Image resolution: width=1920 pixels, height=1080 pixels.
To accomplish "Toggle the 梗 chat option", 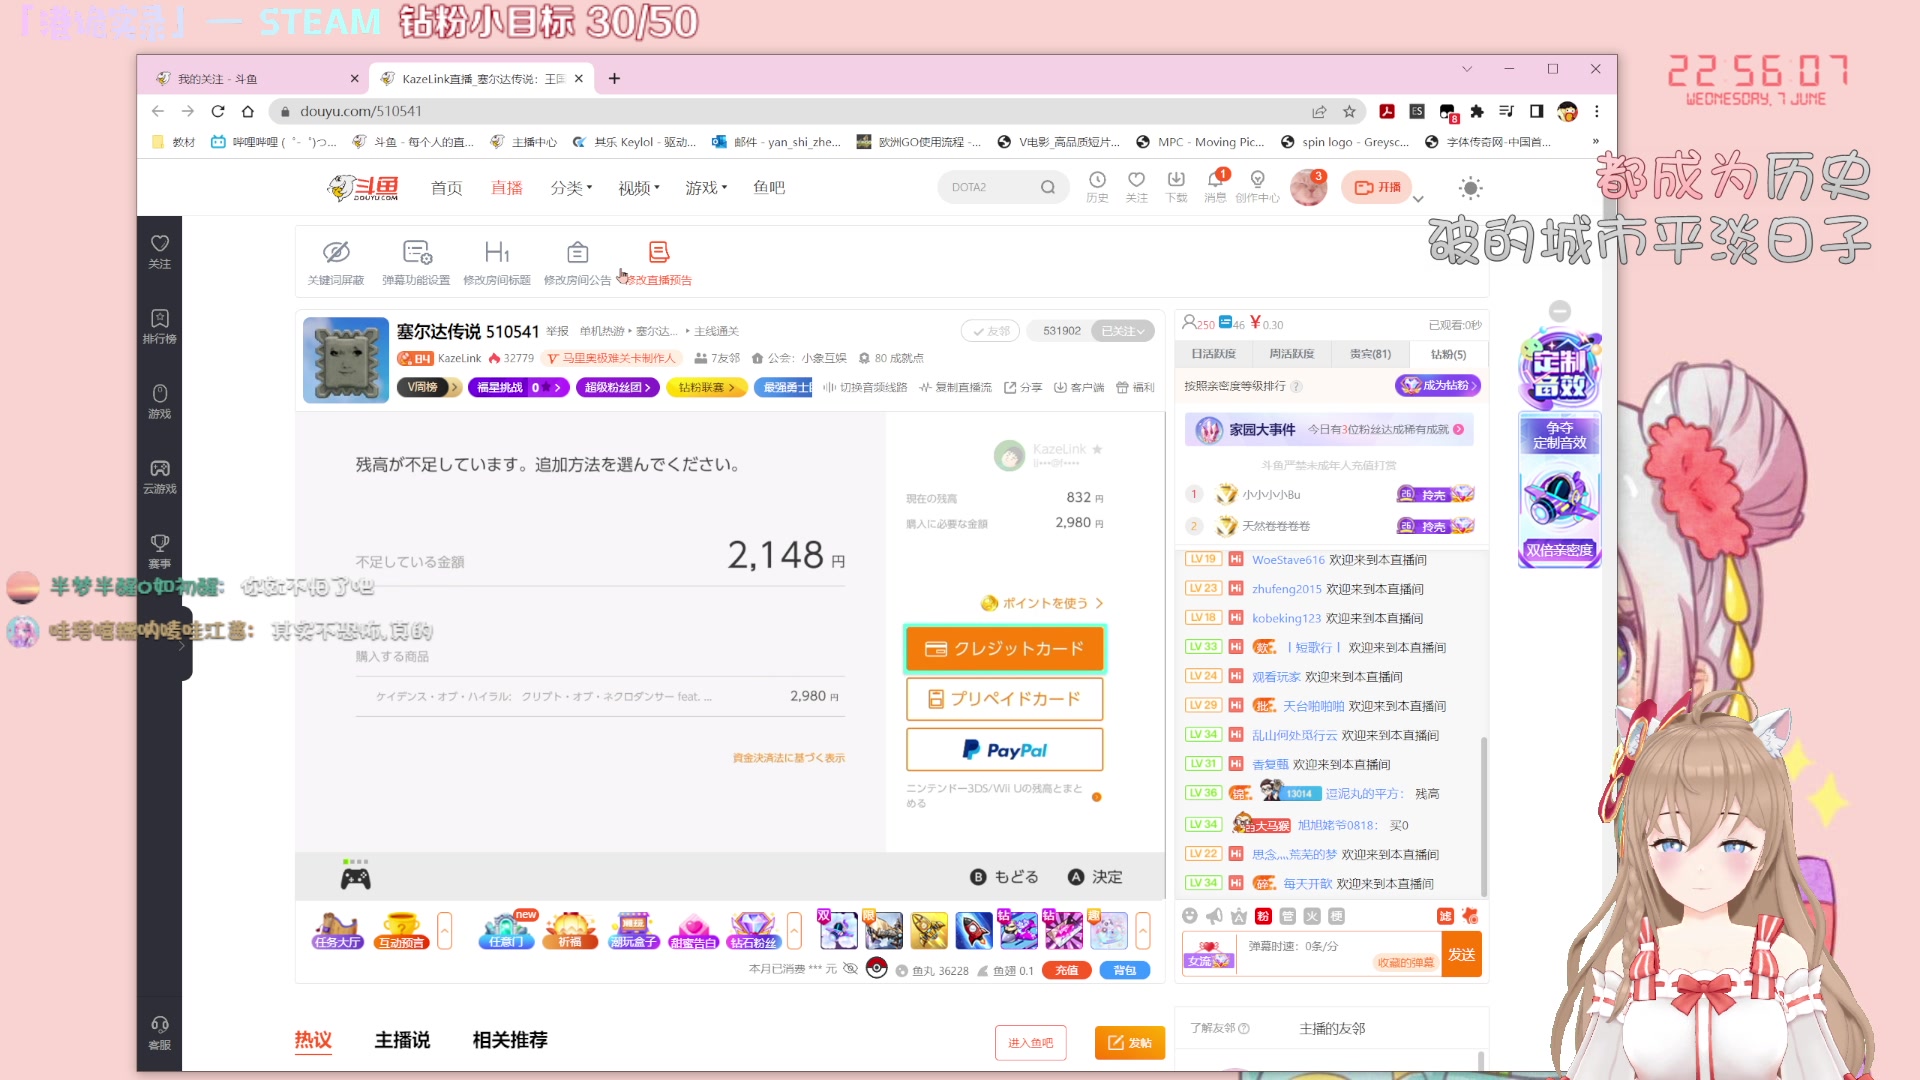I will tap(1336, 916).
